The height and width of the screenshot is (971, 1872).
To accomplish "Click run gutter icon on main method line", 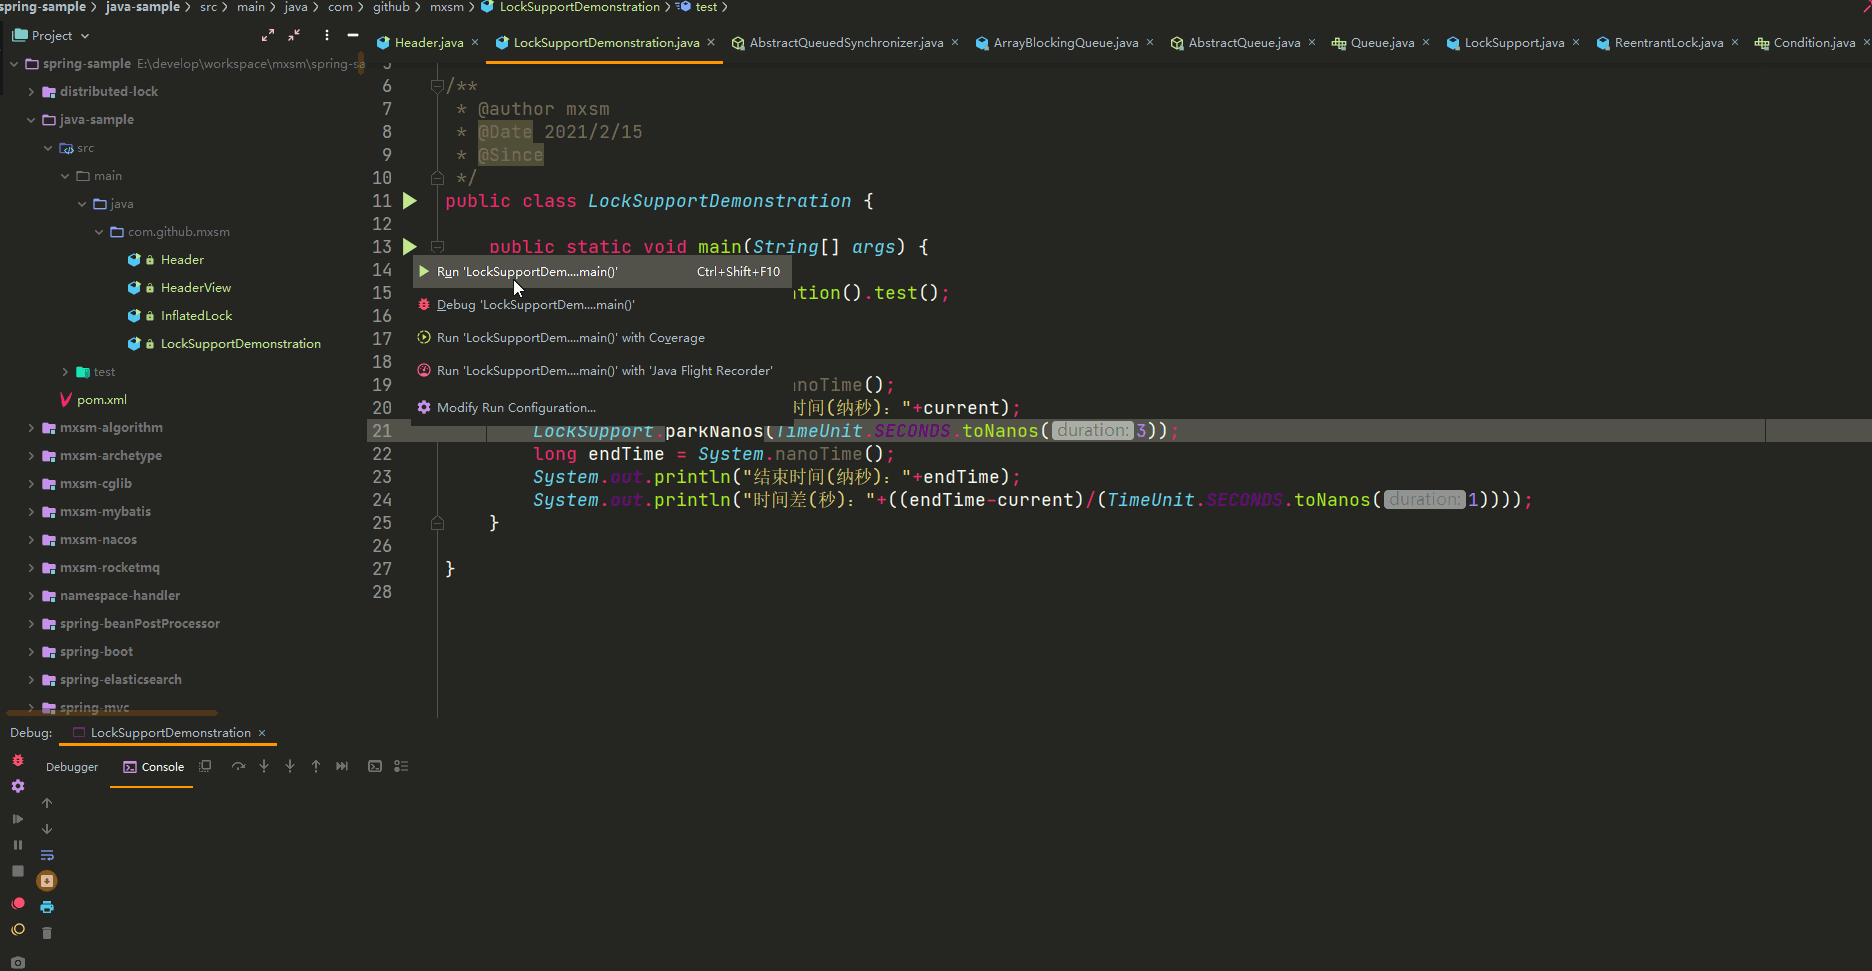I will 410,246.
